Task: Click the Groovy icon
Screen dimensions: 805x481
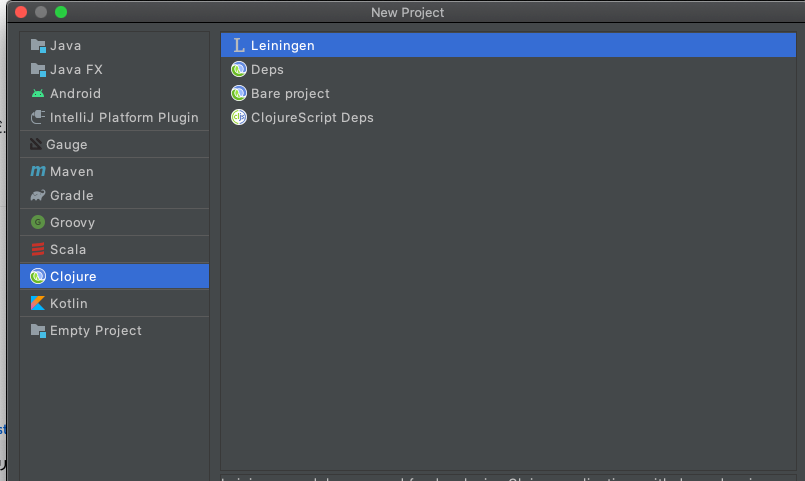Action: click(x=38, y=222)
